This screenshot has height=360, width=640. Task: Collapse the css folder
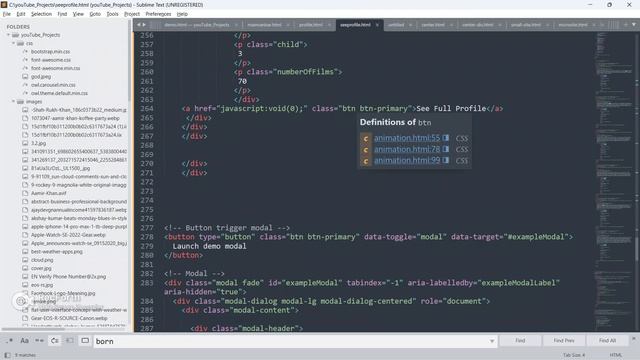pyautogui.click(x=13, y=43)
